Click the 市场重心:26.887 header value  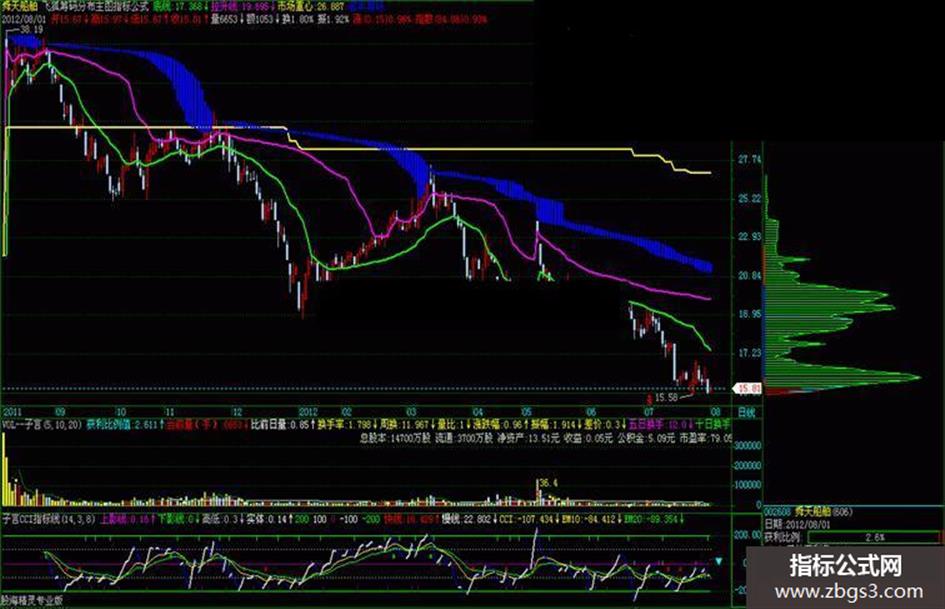click(312, 7)
